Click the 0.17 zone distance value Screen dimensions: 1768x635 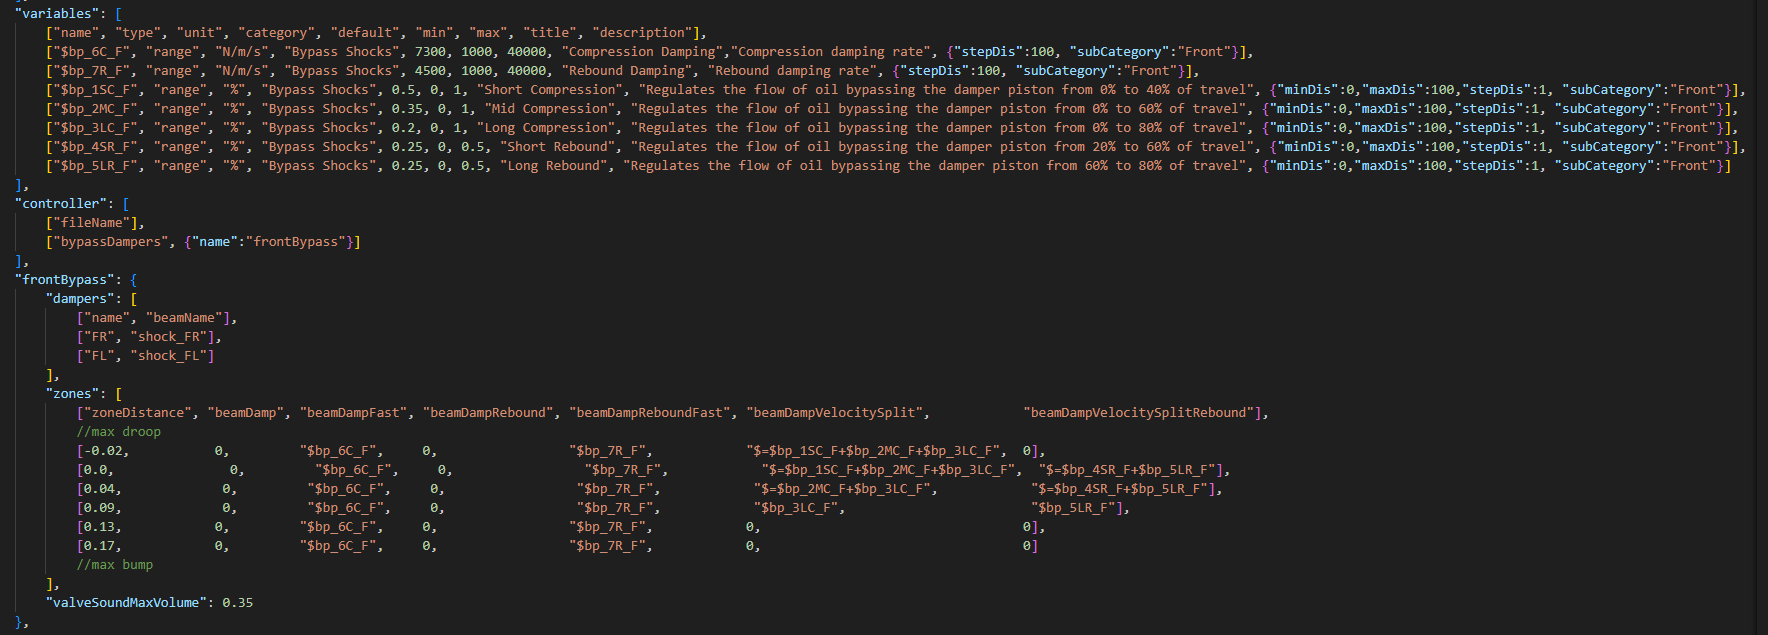click(100, 545)
